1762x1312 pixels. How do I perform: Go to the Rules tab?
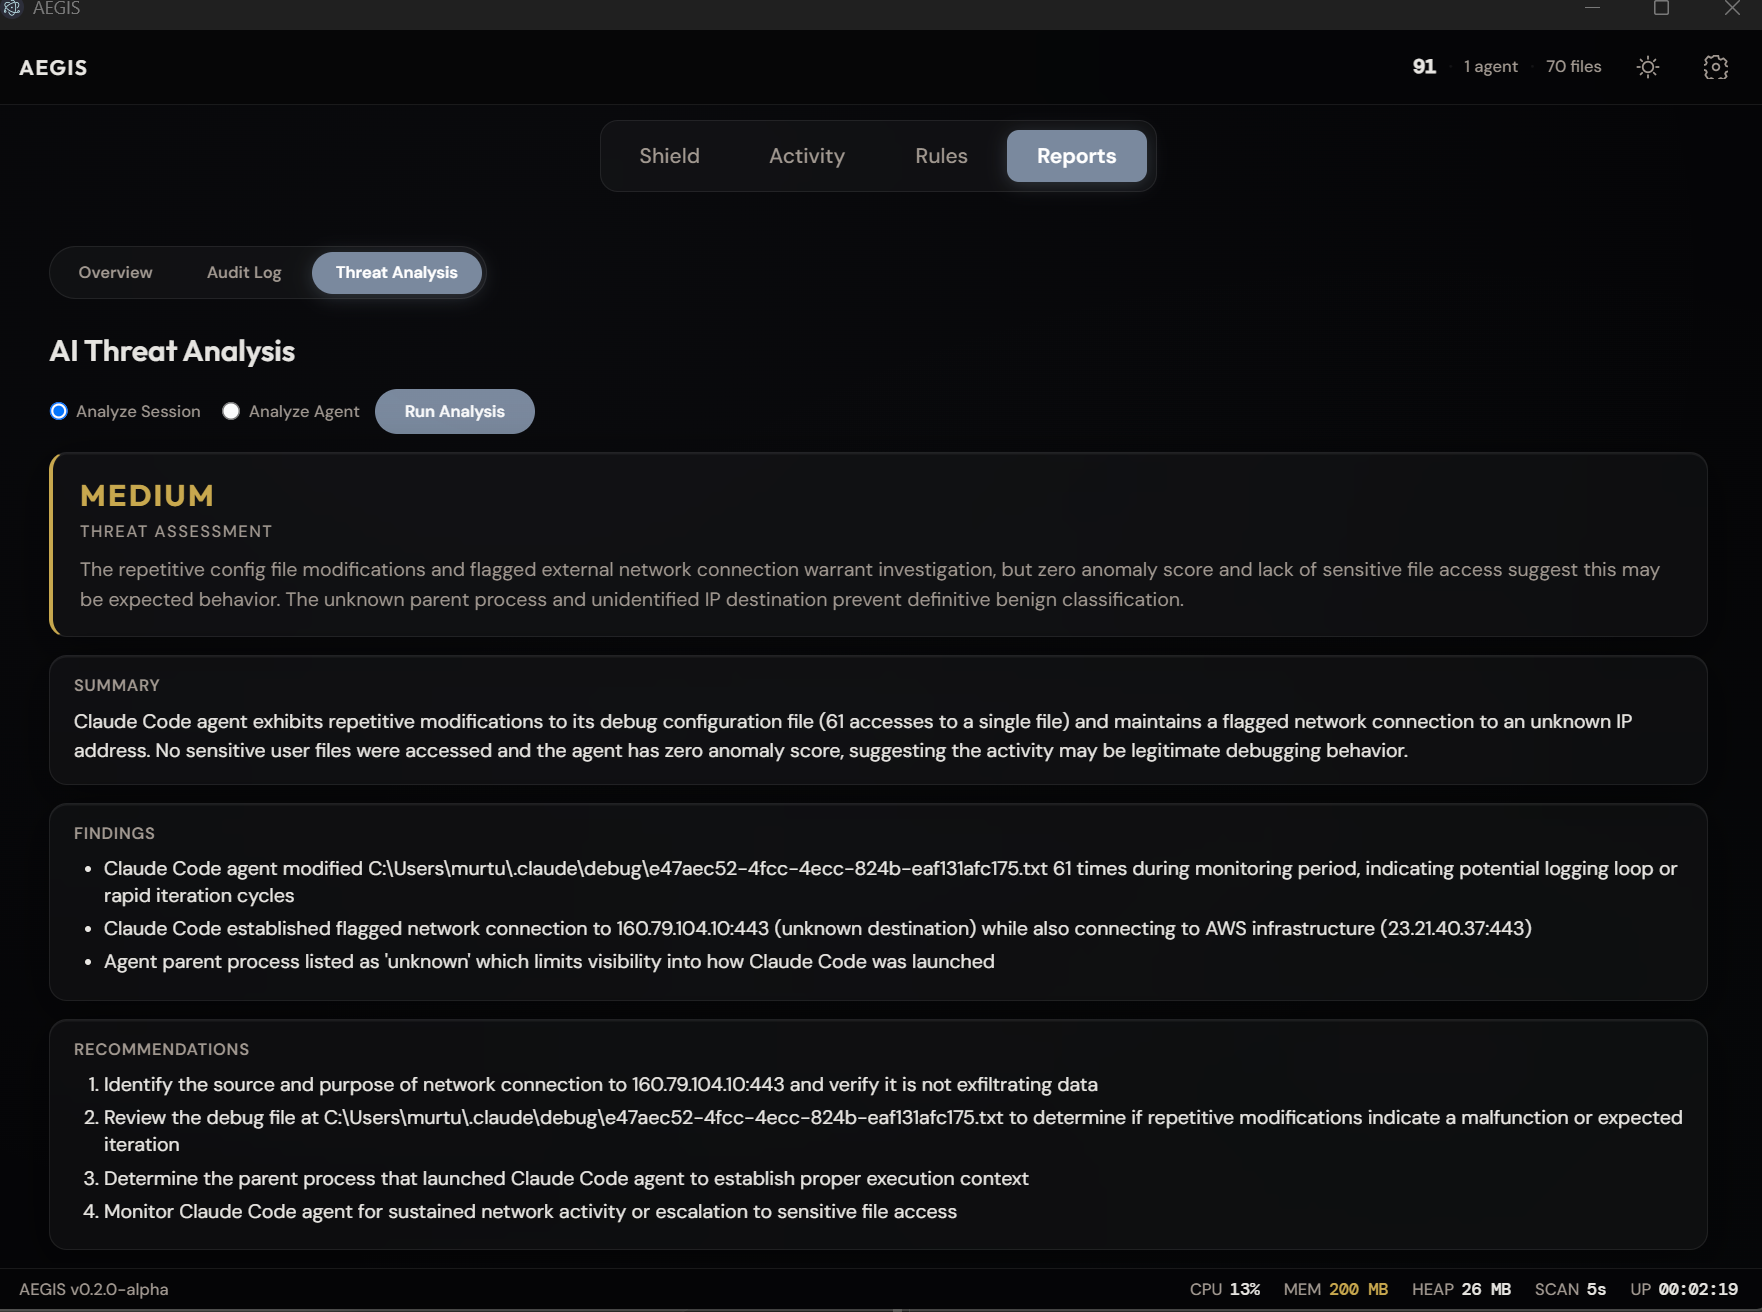(942, 156)
